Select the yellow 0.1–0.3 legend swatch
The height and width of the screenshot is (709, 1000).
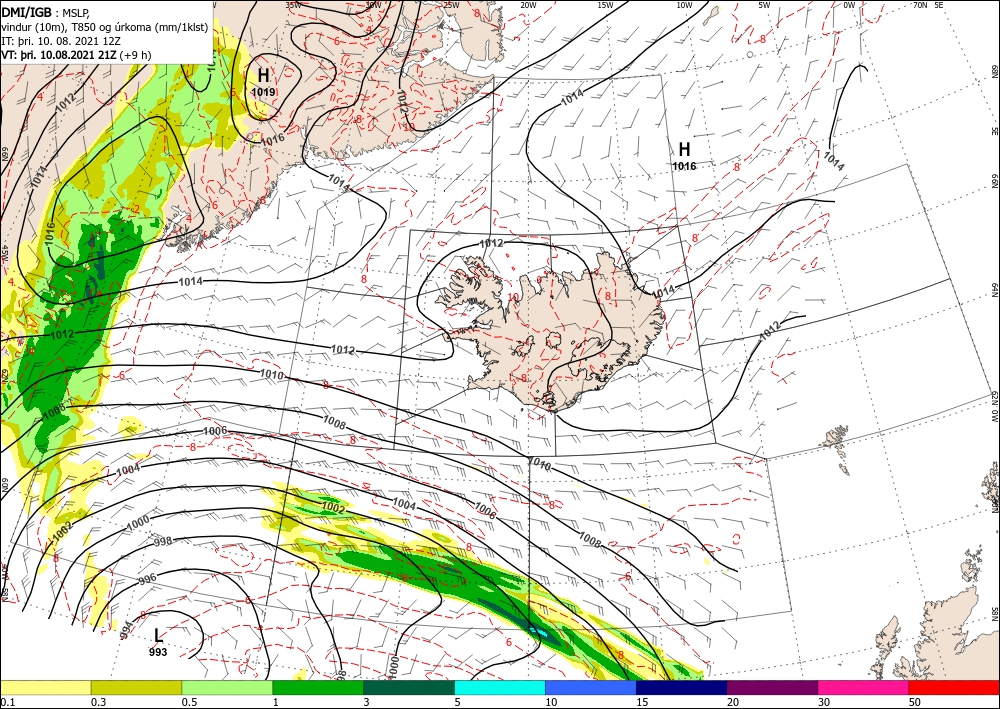45,687
